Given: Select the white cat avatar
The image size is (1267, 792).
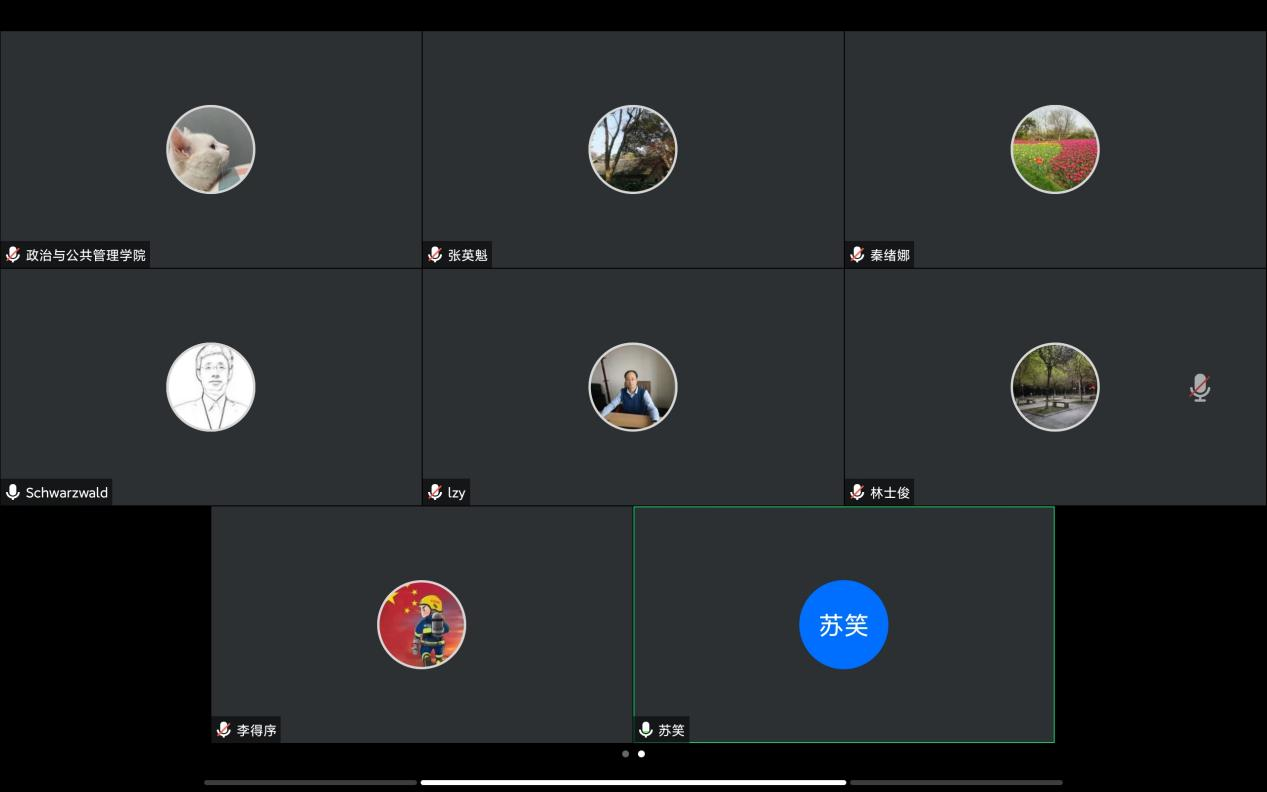Looking at the screenshot, I should pos(211,150).
